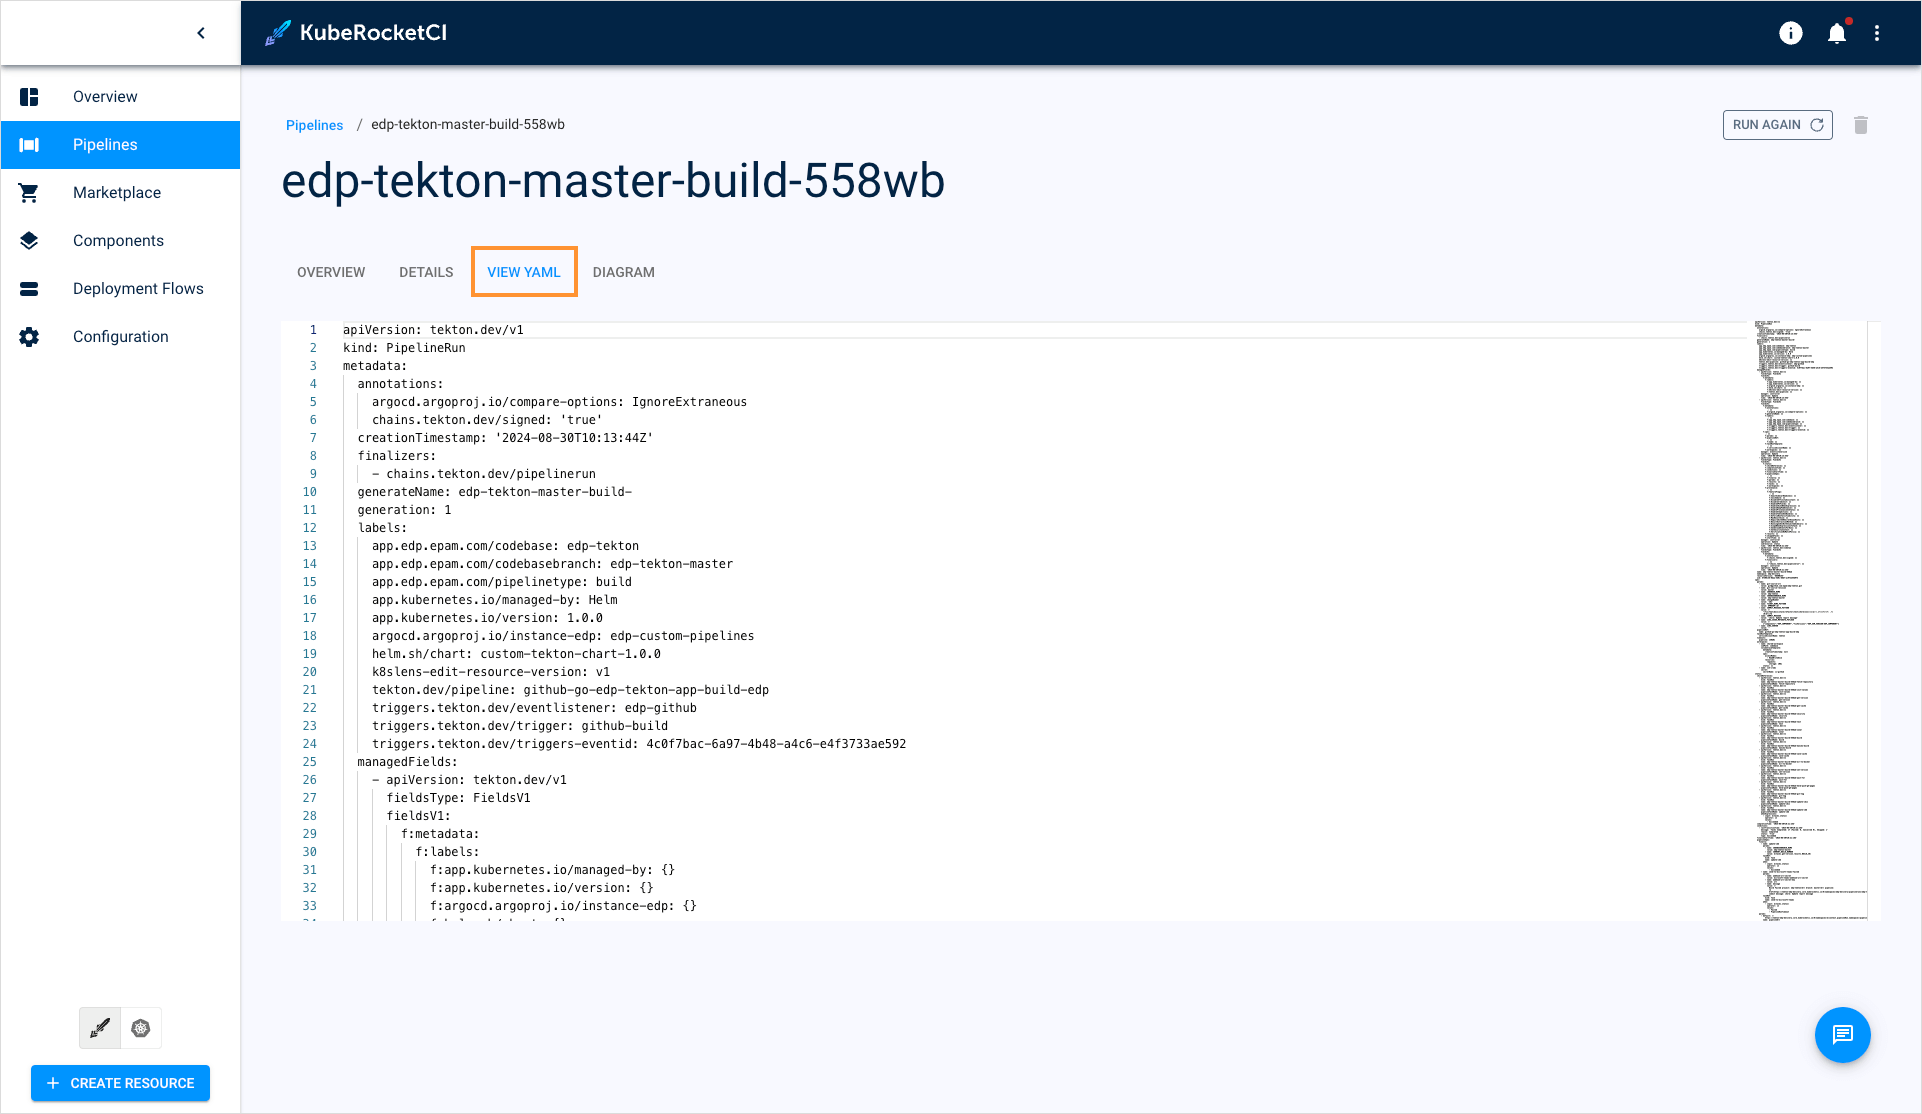Select the Overview dashboard icon in sidebar
The image size is (1922, 1114).
point(29,96)
